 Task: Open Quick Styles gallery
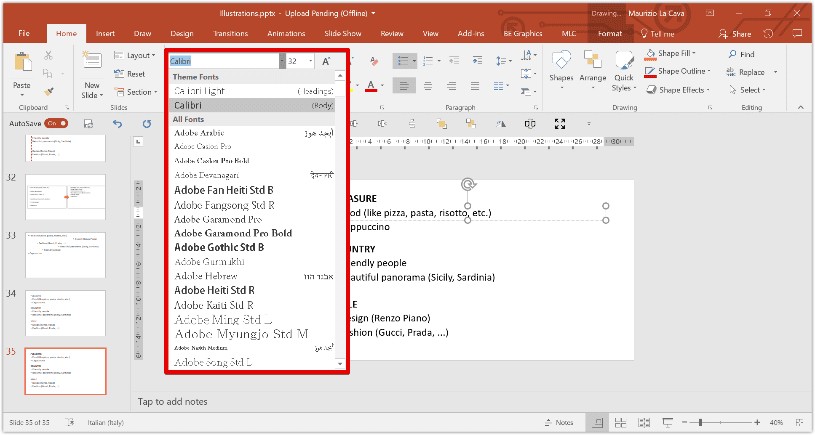[624, 64]
